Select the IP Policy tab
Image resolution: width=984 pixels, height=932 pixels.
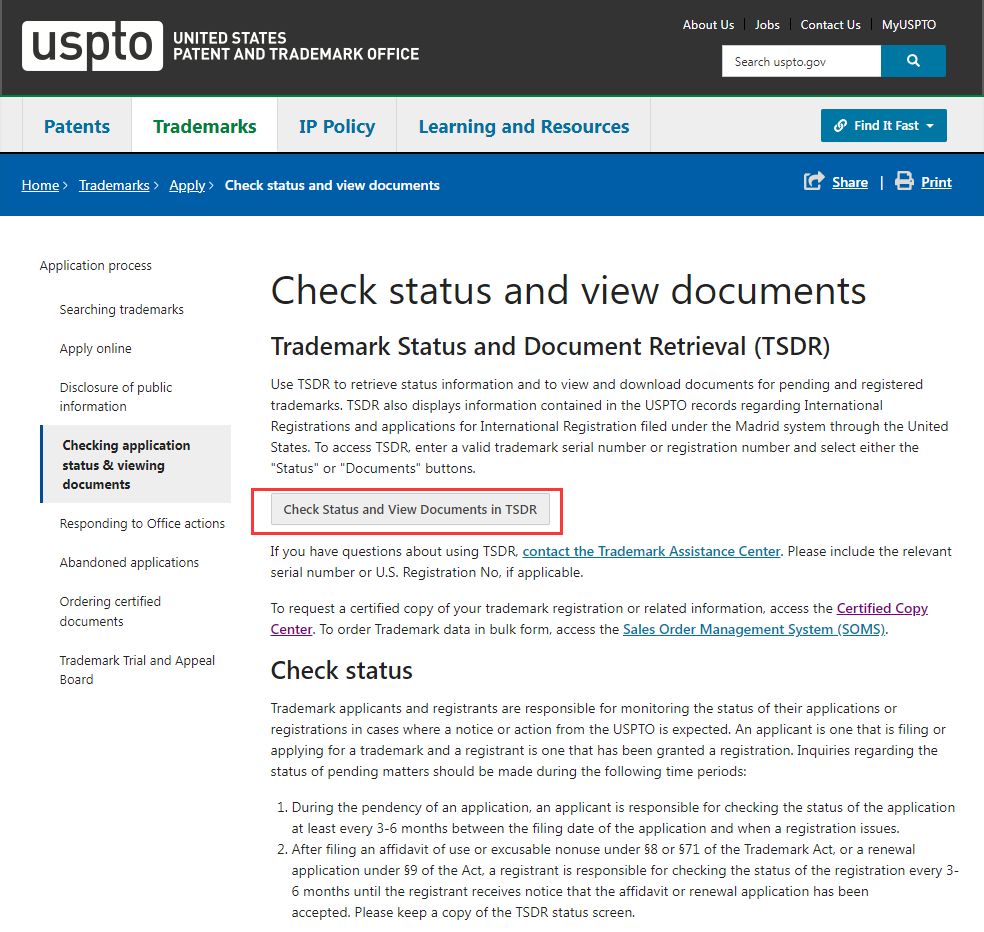pyautogui.click(x=337, y=126)
